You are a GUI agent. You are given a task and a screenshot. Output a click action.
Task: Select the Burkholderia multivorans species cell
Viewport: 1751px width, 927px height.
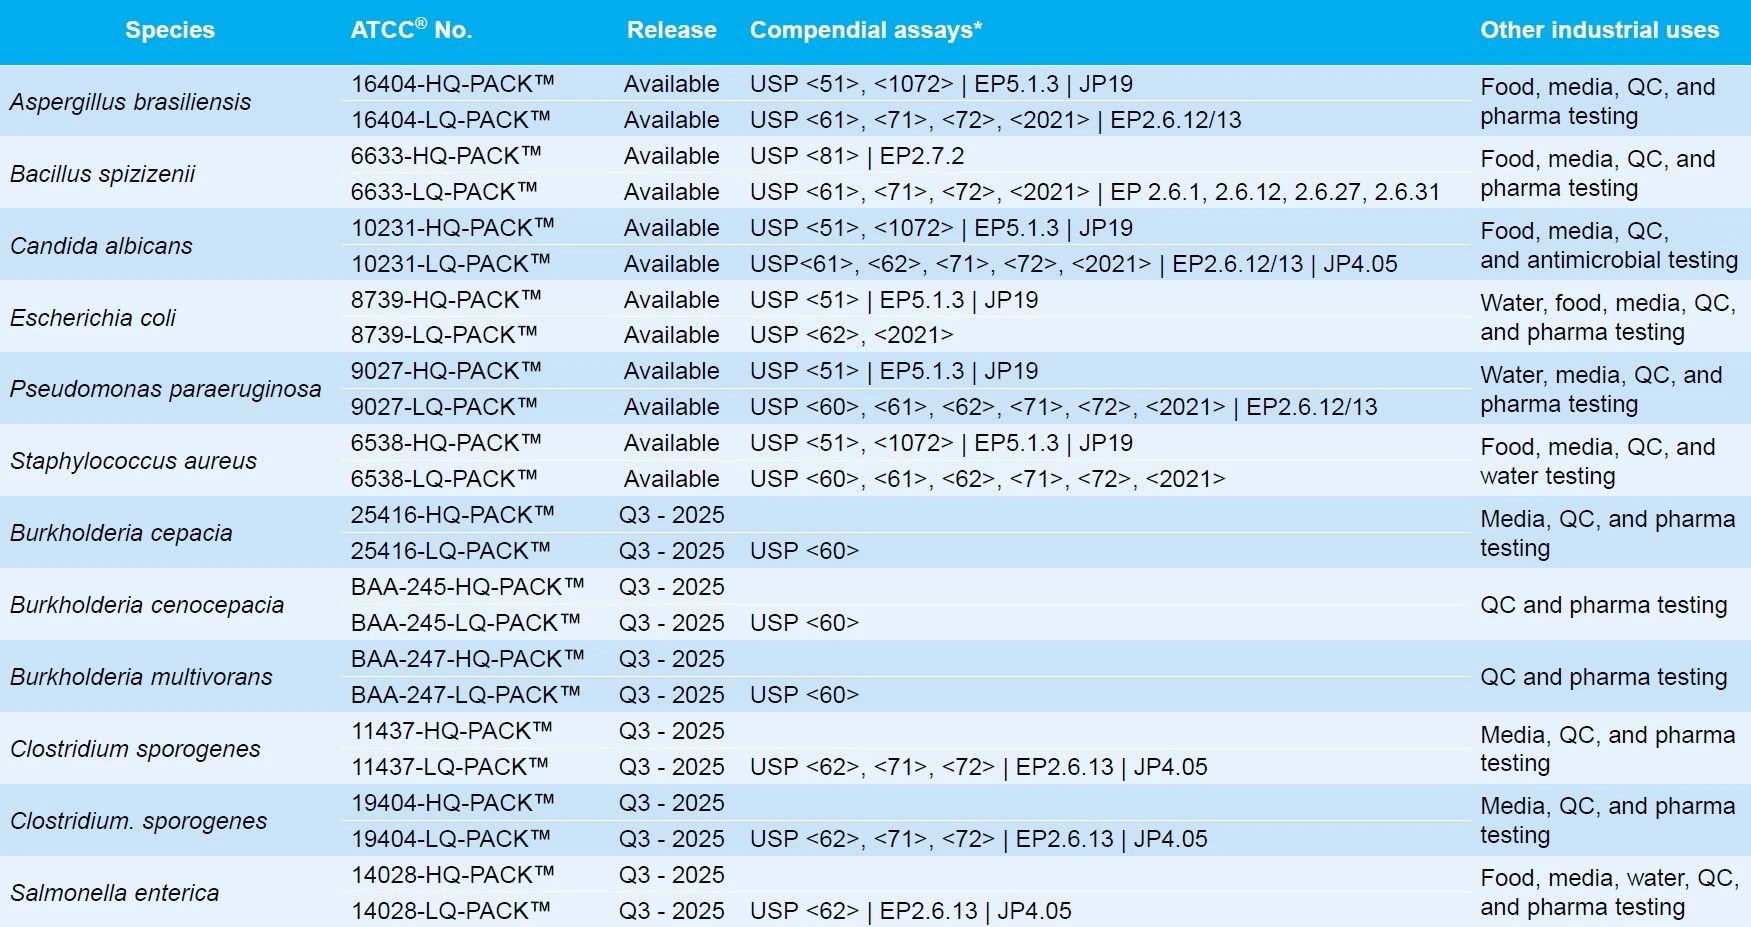(x=141, y=677)
